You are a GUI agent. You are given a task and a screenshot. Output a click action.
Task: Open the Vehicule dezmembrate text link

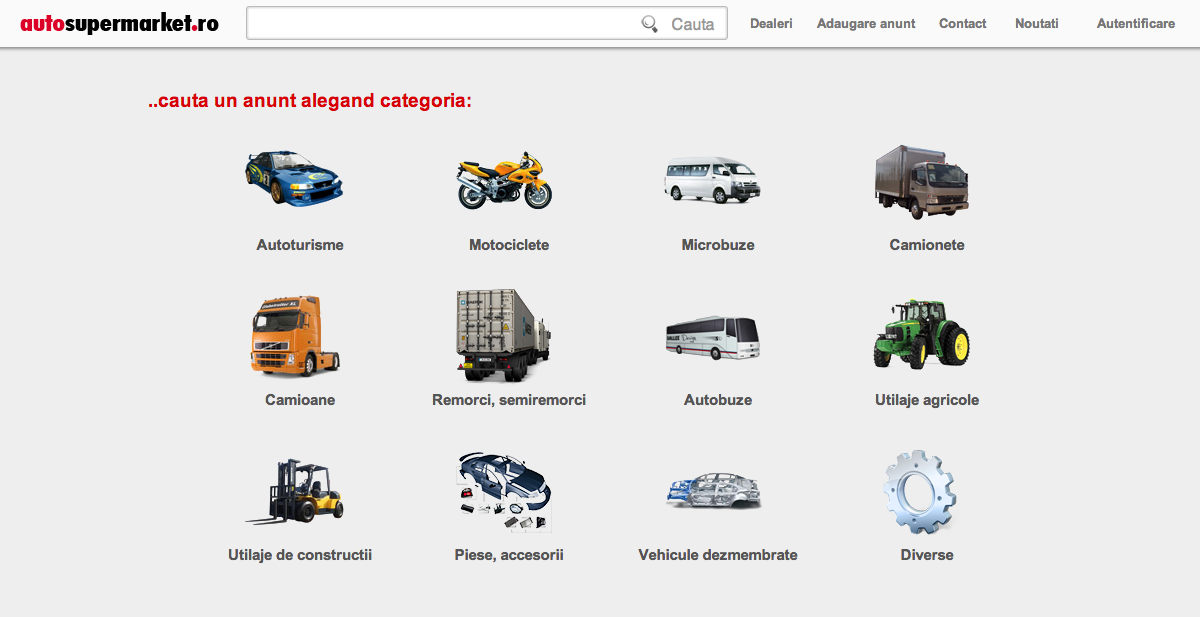tap(718, 555)
